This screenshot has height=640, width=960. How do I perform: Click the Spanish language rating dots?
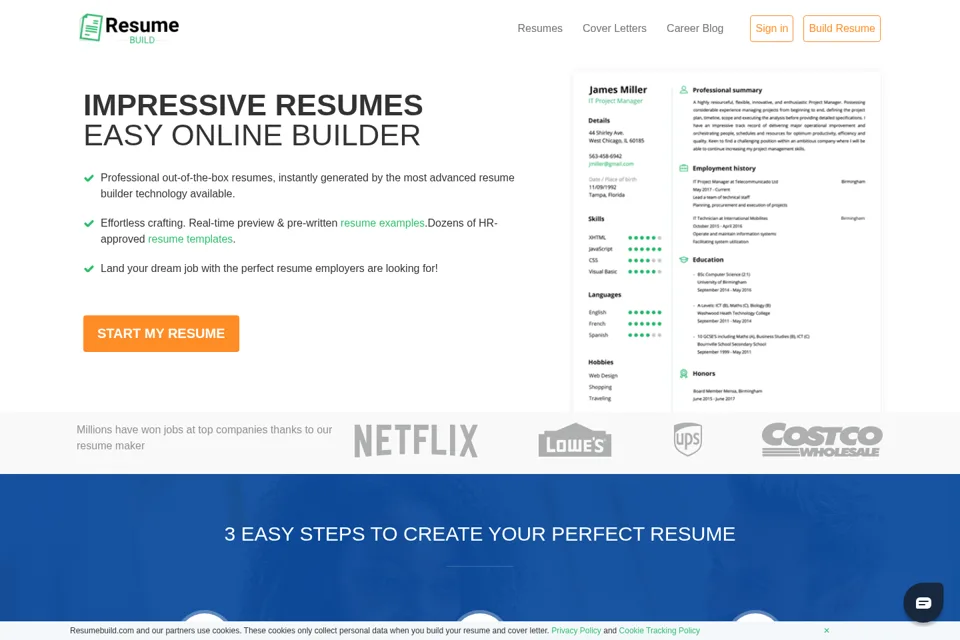click(x=645, y=335)
